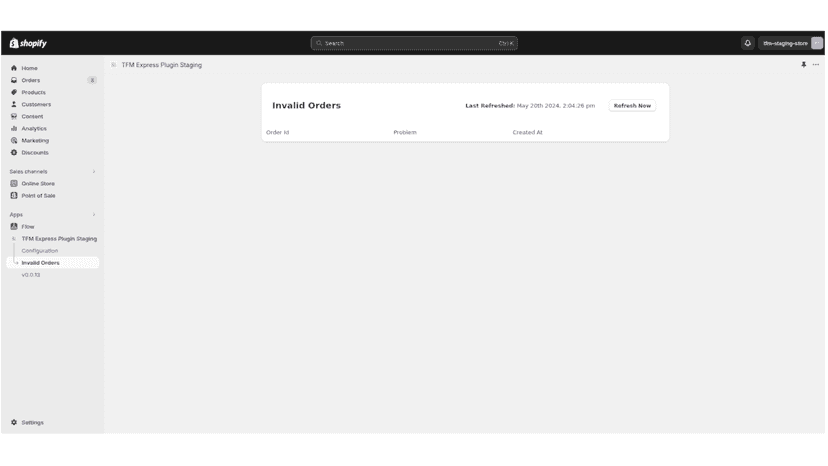Screen dimensions: 828x466
Task: Open the notifications bell
Action: [x=747, y=43]
